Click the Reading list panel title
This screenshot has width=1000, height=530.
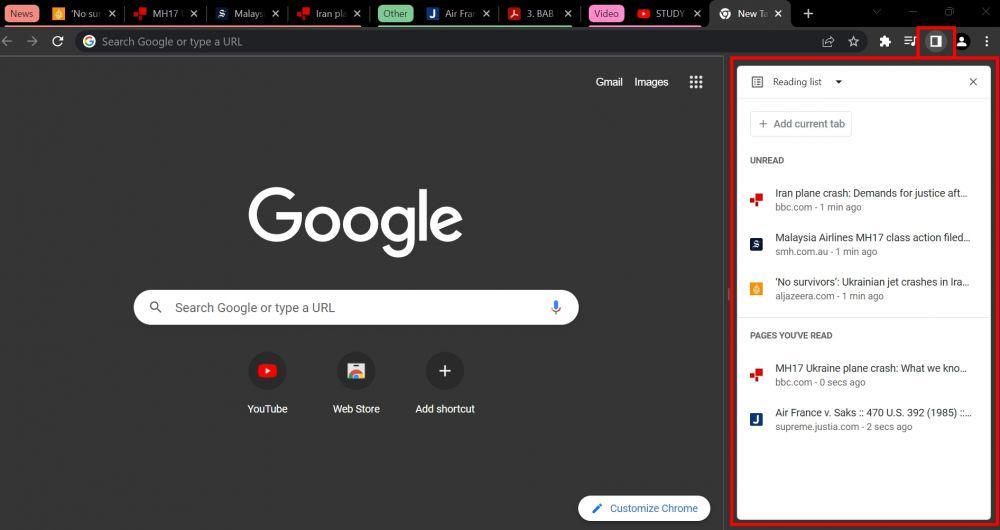click(x=797, y=82)
